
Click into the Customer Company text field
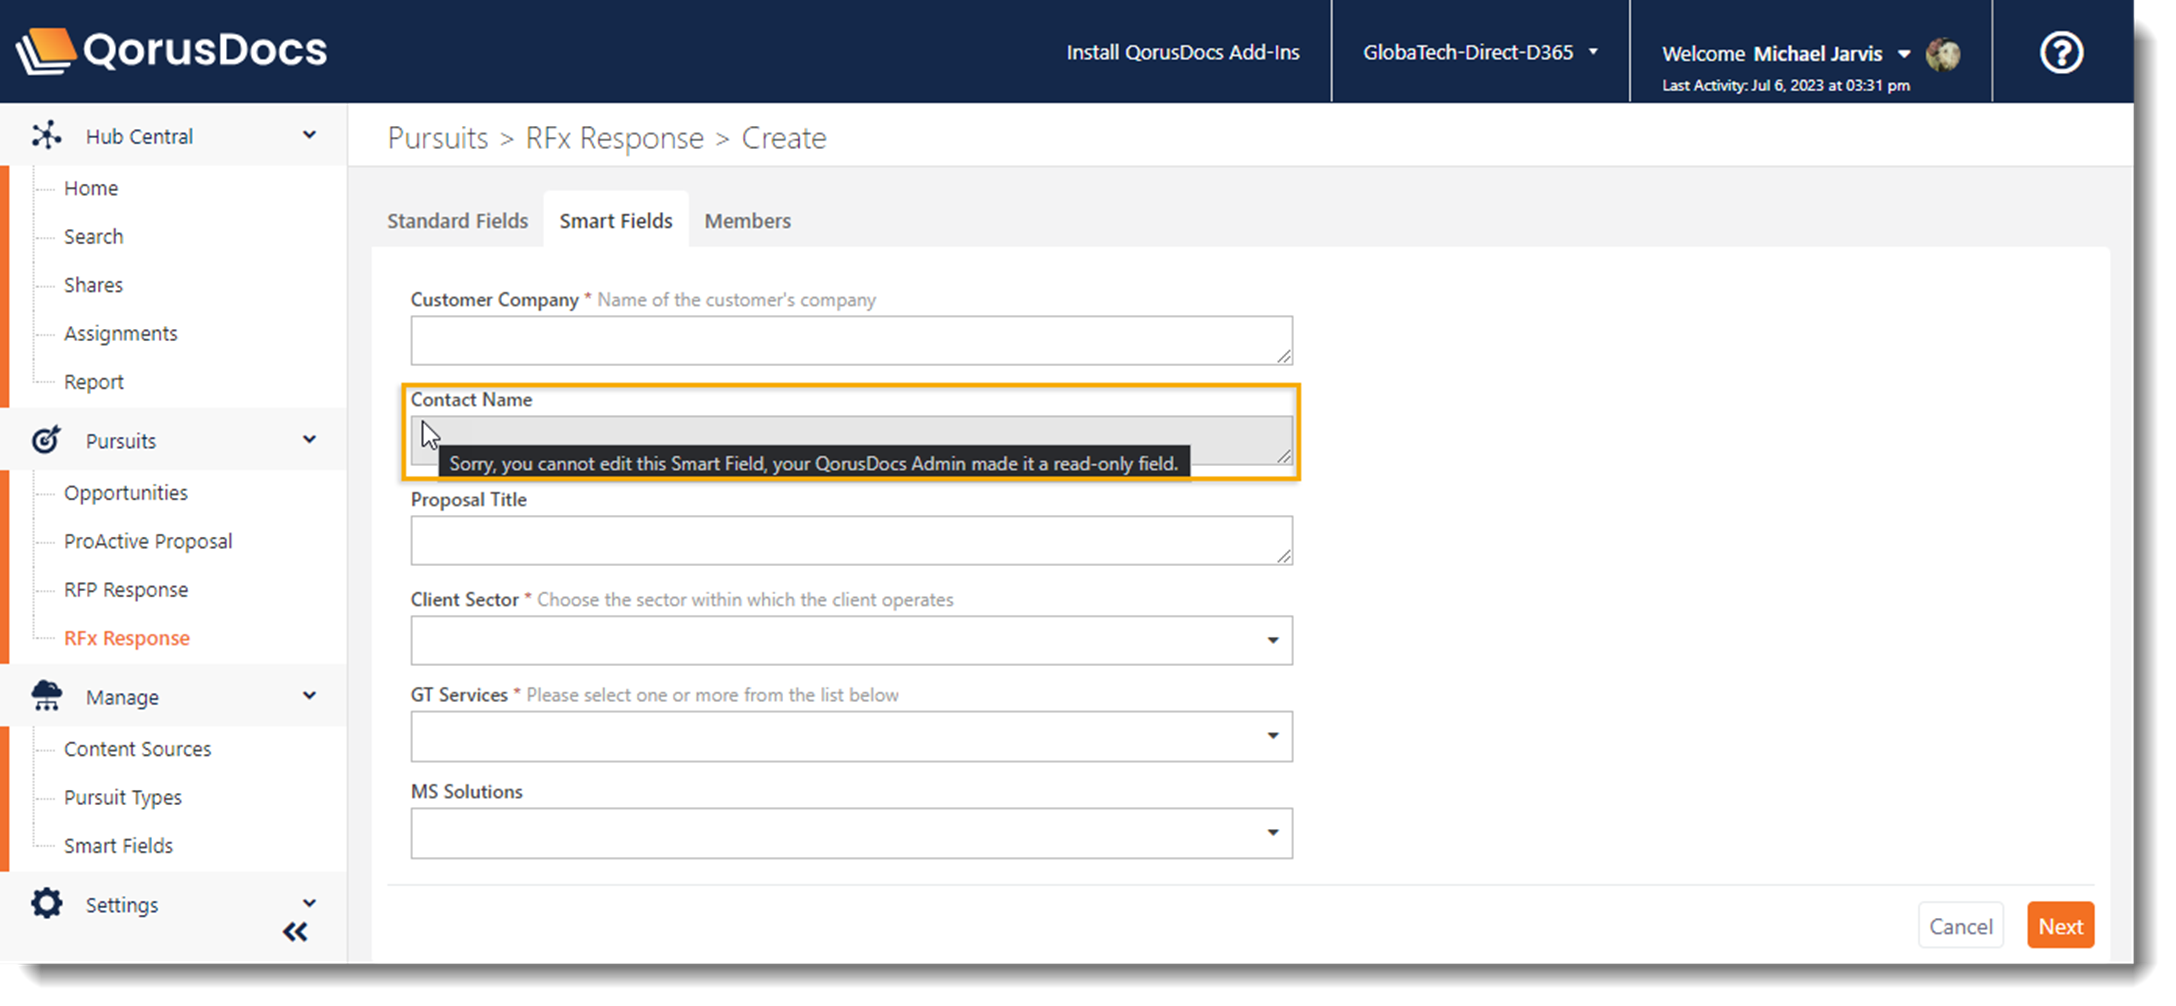(851, 341)
